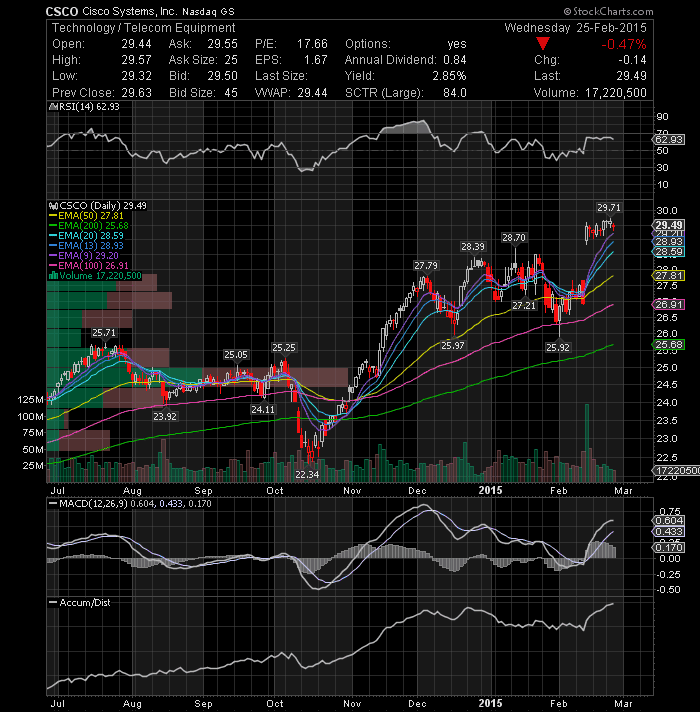Click the Low value 29.32
The image size is (700, 712).
coord(136,76)
